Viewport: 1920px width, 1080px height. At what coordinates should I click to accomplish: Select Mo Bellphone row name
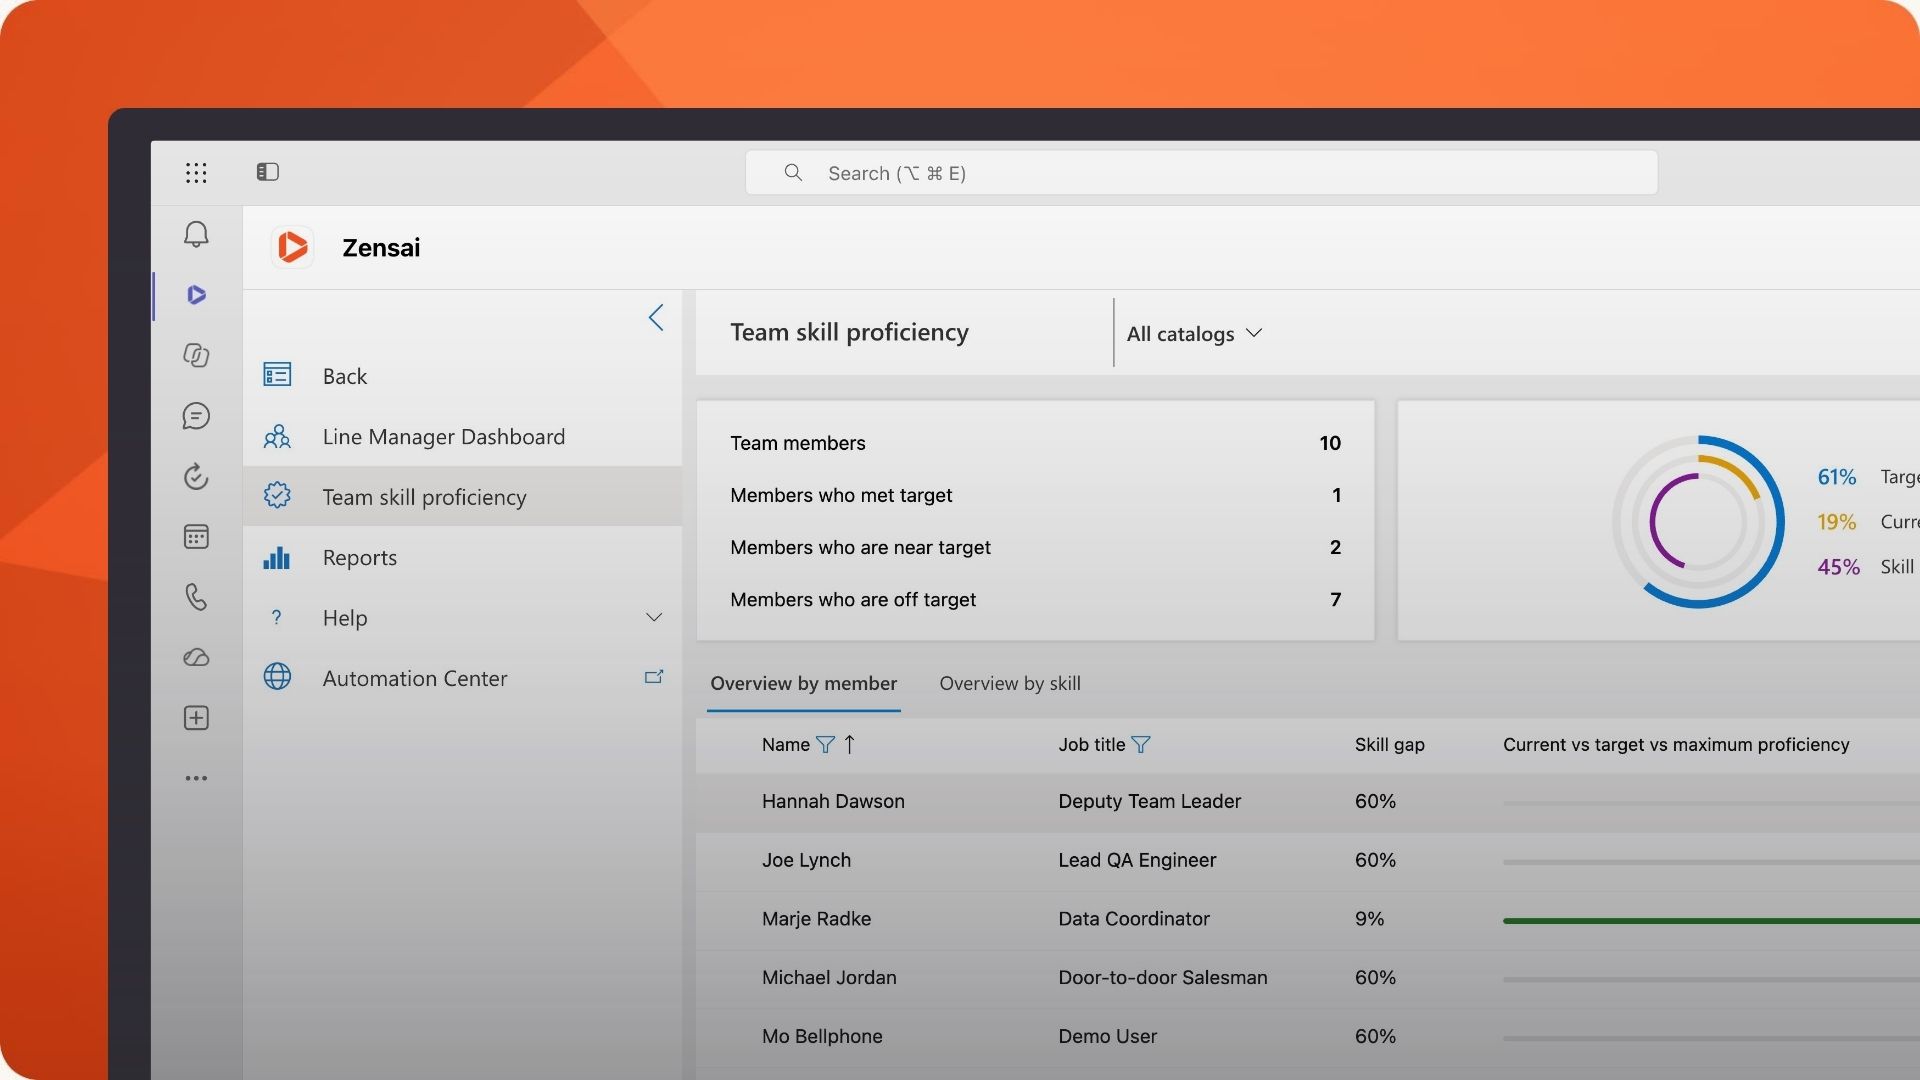tap(822, 1036)
